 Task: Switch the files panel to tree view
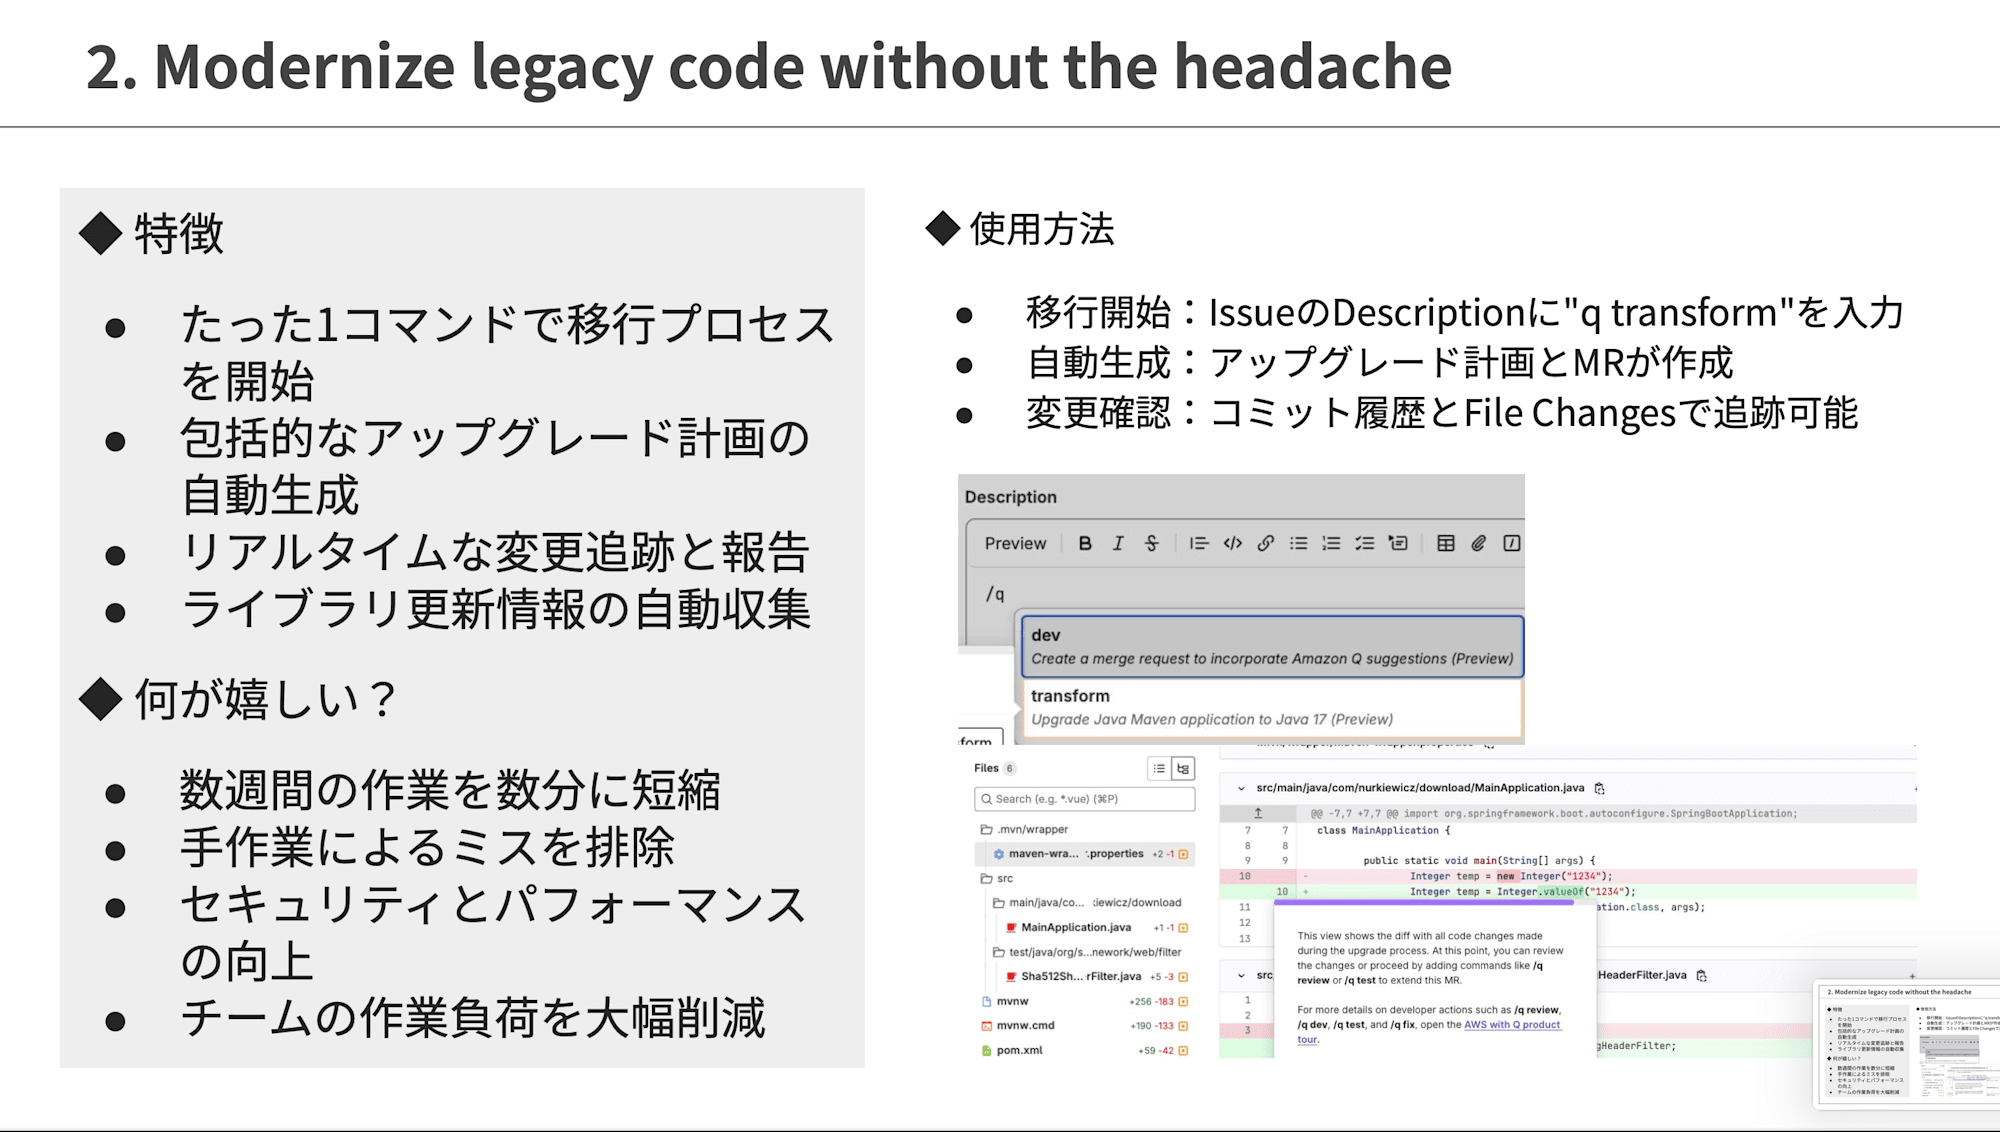(x=1183, y=768)
